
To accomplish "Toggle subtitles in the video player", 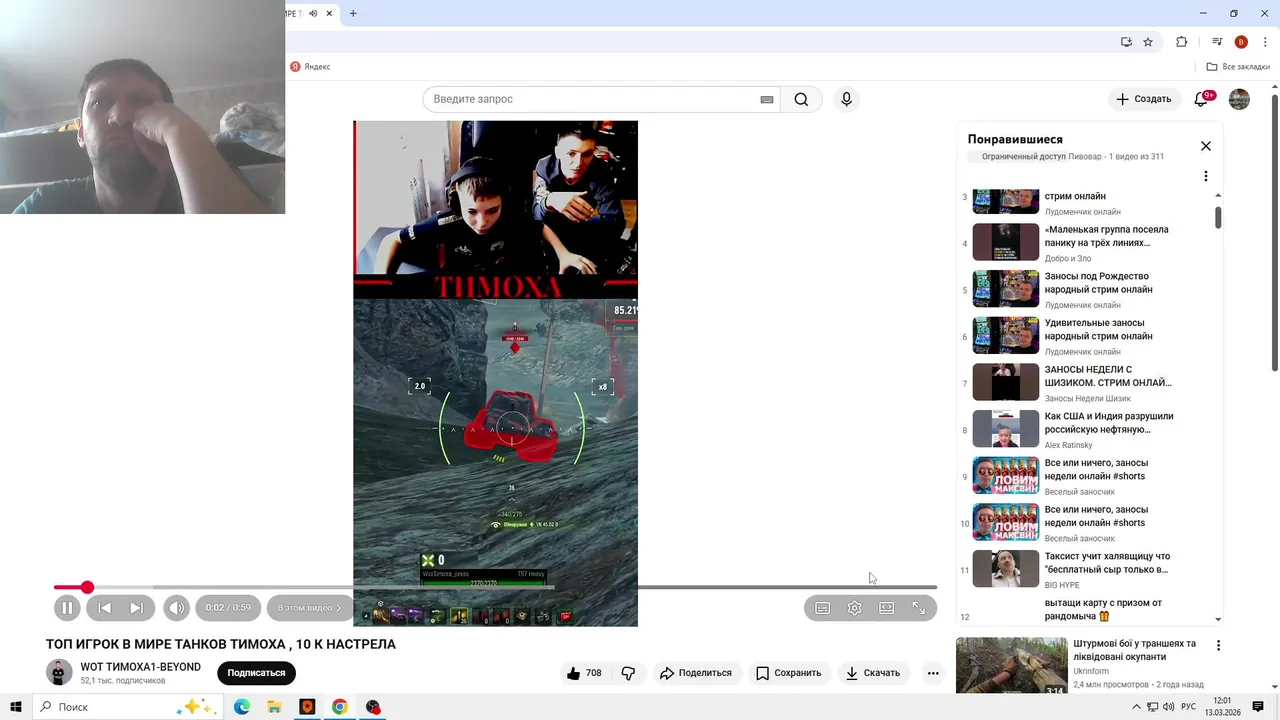I will (822, 608).
